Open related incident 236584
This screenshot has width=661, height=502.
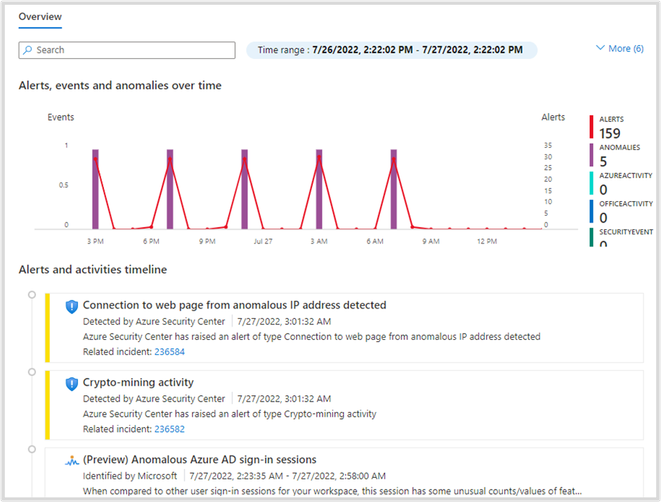[x=169, y=352]
